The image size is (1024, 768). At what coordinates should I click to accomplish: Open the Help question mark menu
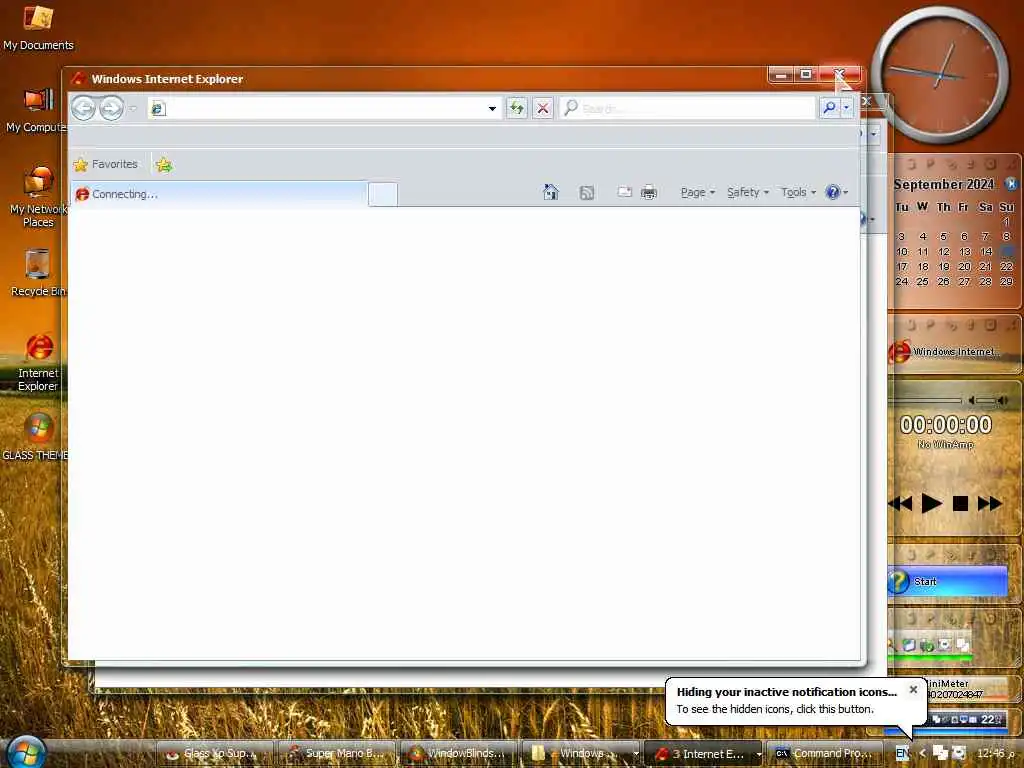[837, 192]
